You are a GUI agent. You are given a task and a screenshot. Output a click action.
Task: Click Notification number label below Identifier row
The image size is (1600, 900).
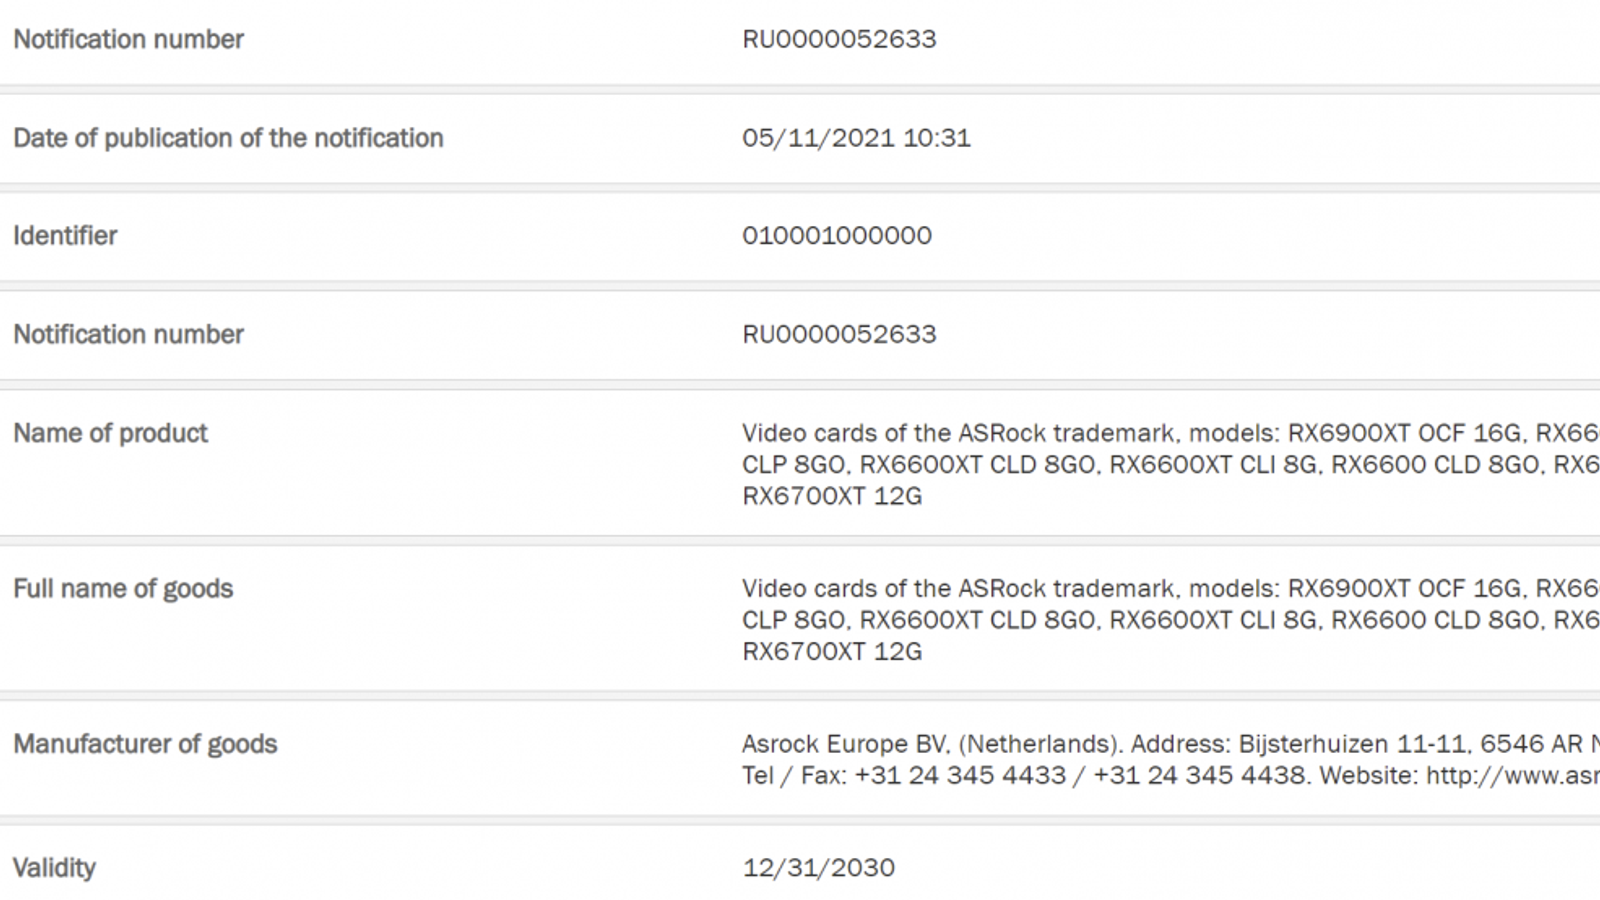[128, 334]
